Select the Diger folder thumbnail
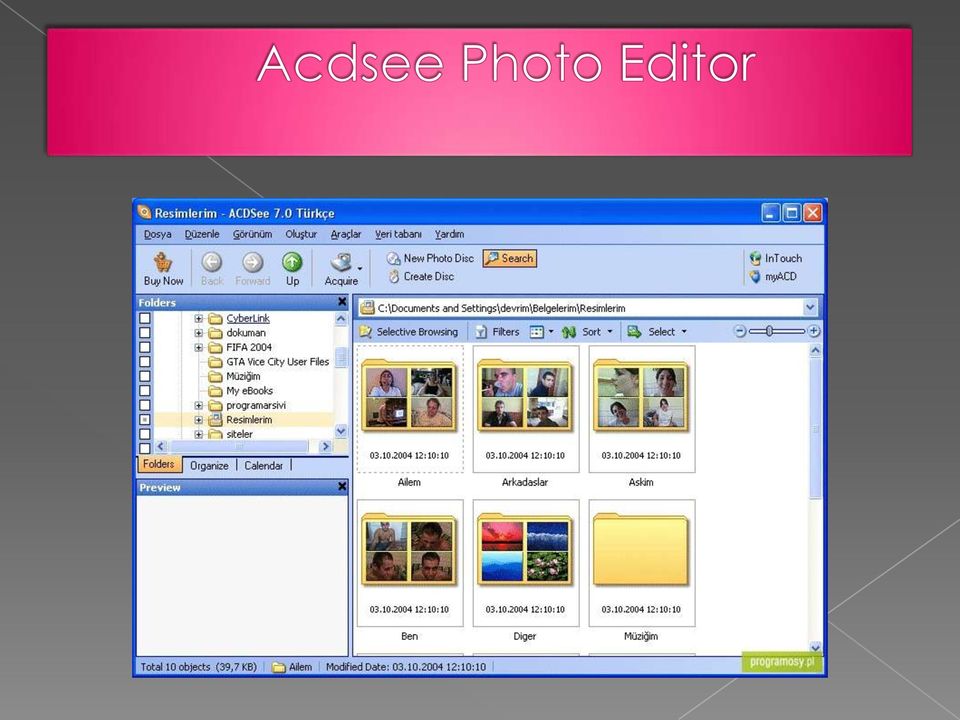960x720 pixels. coord(525,563)
